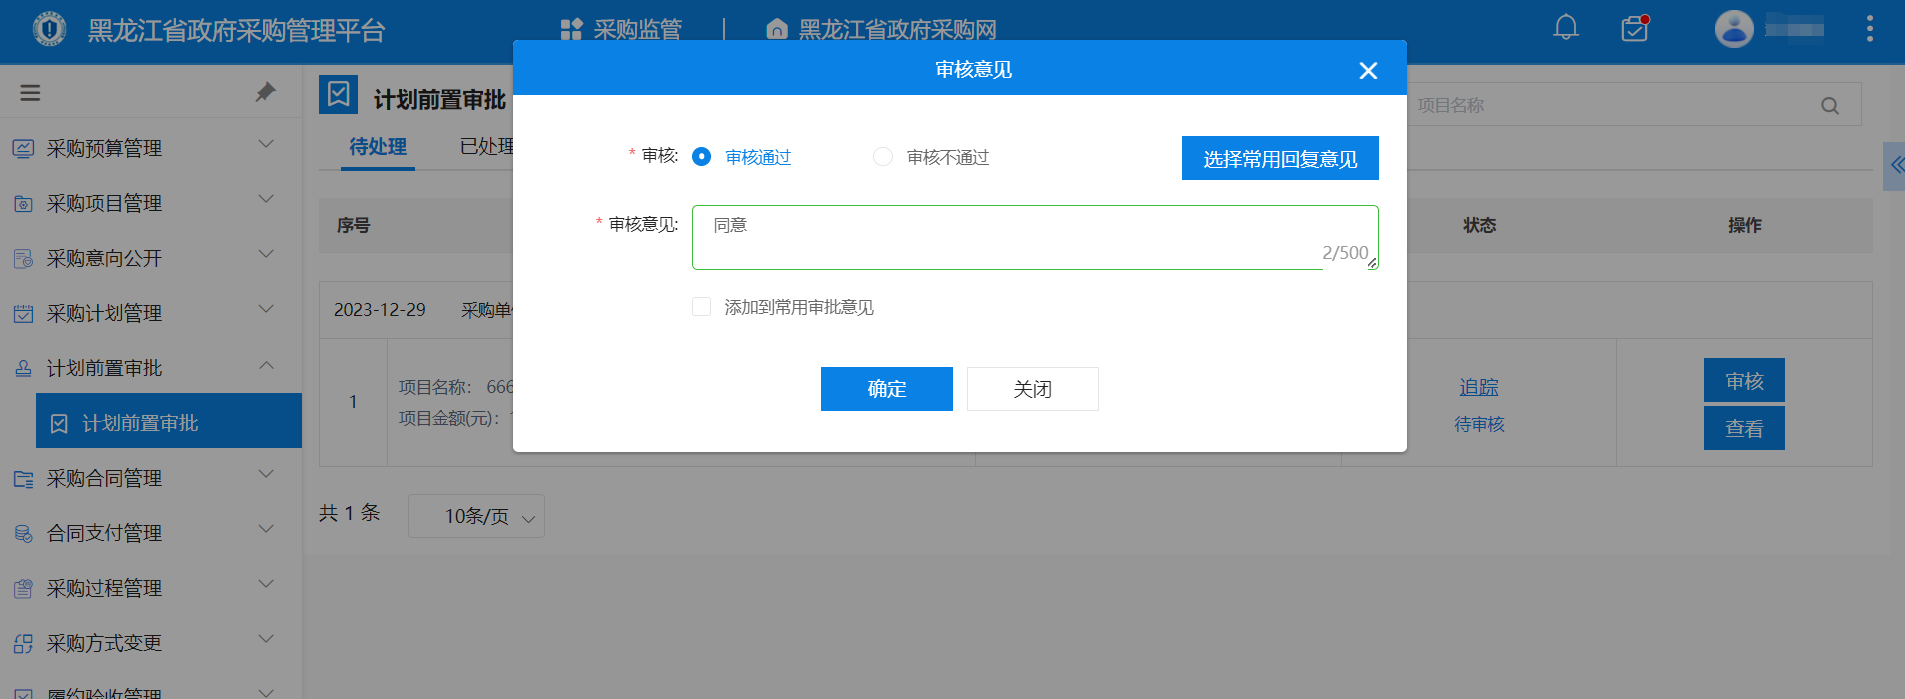This screenshot has height=699, width=1905.
Task: Click the 查看 button in the table row
Action: 1744,428
